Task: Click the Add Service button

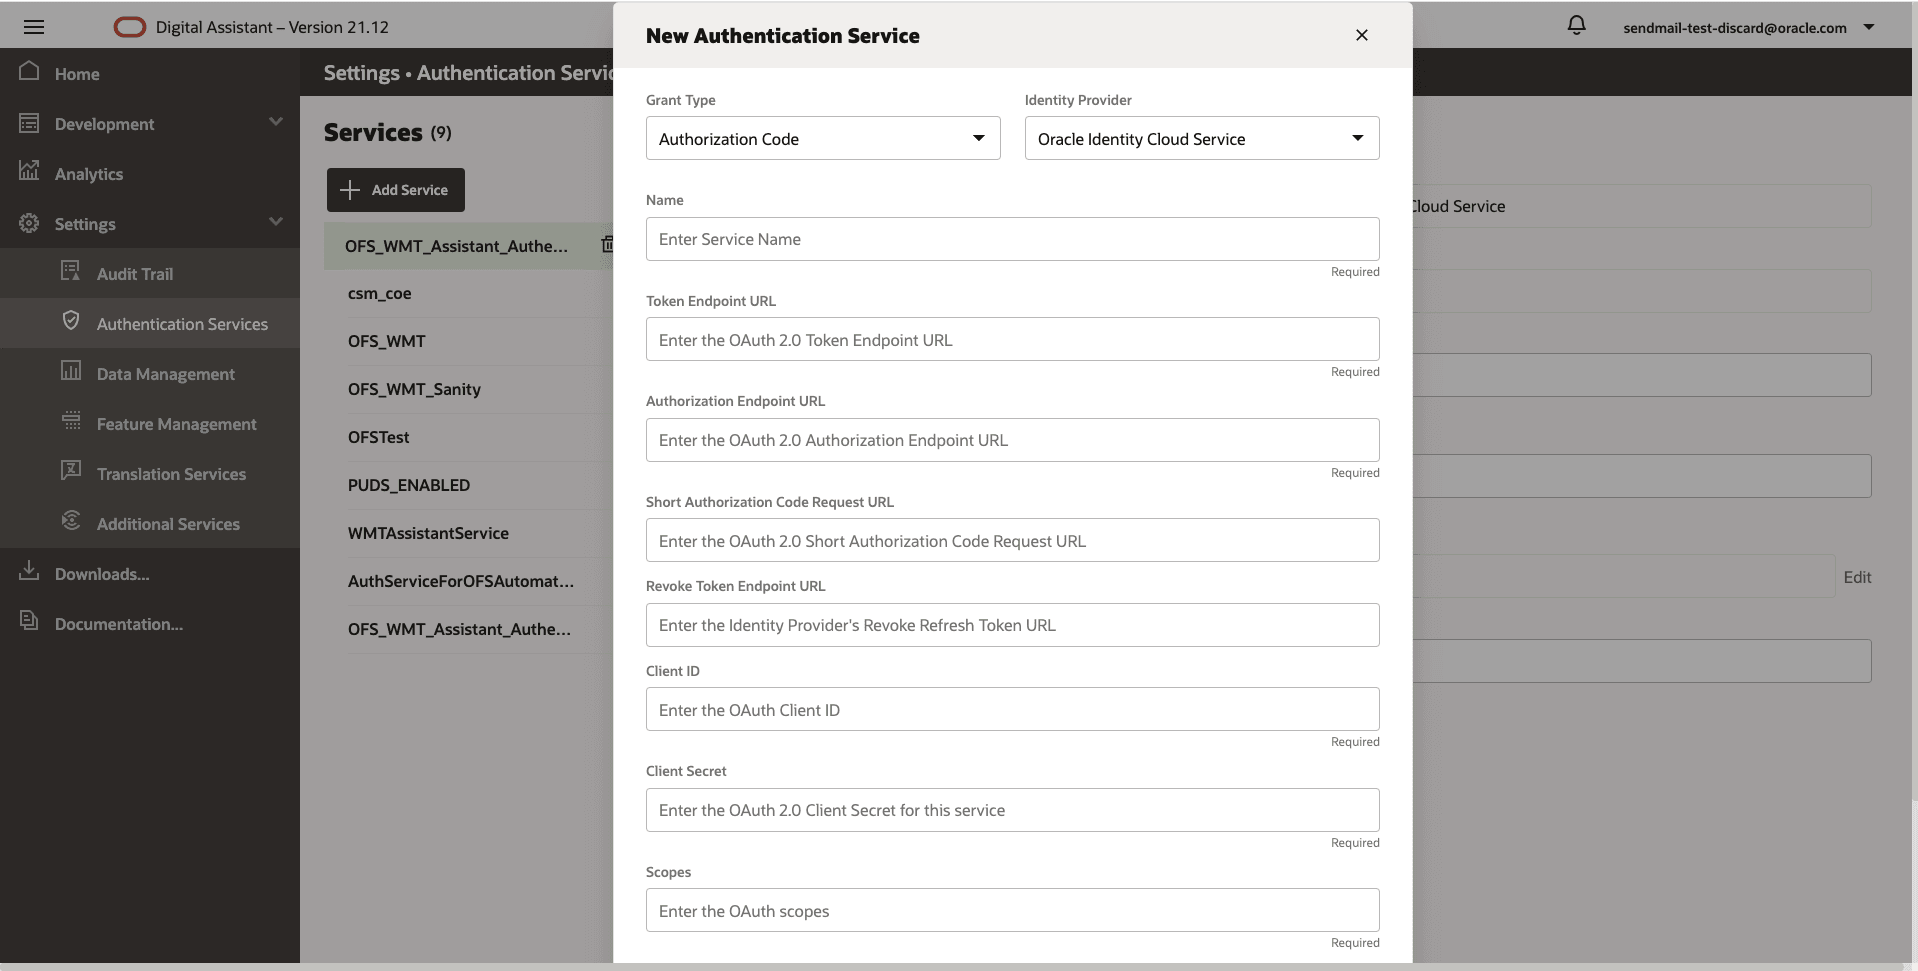Action: (395, 189)
